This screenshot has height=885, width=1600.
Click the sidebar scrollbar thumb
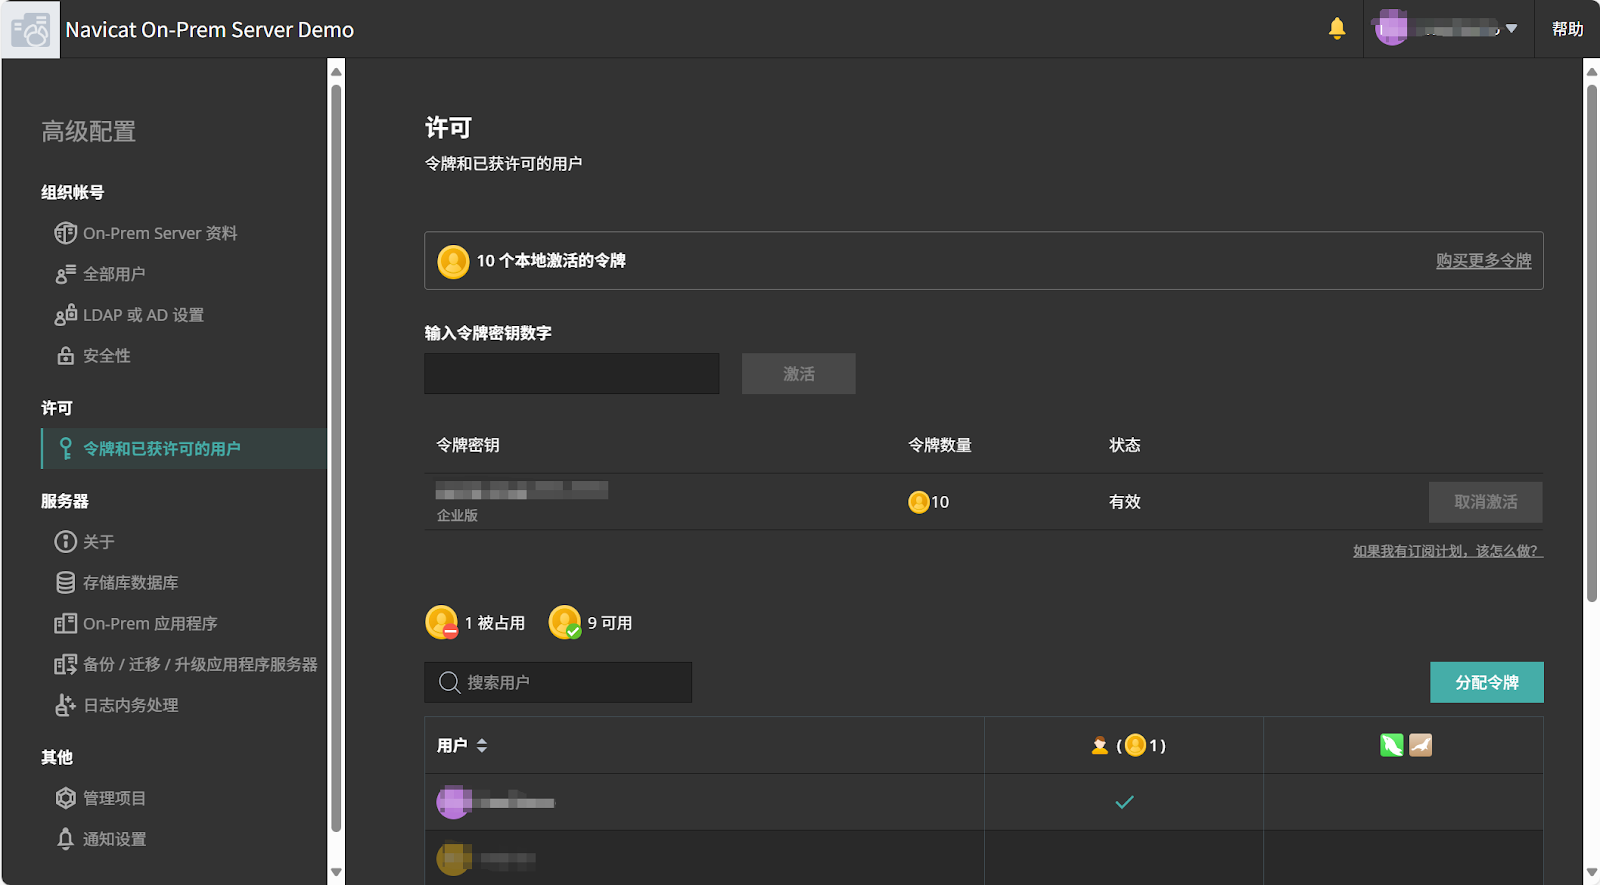336,458
